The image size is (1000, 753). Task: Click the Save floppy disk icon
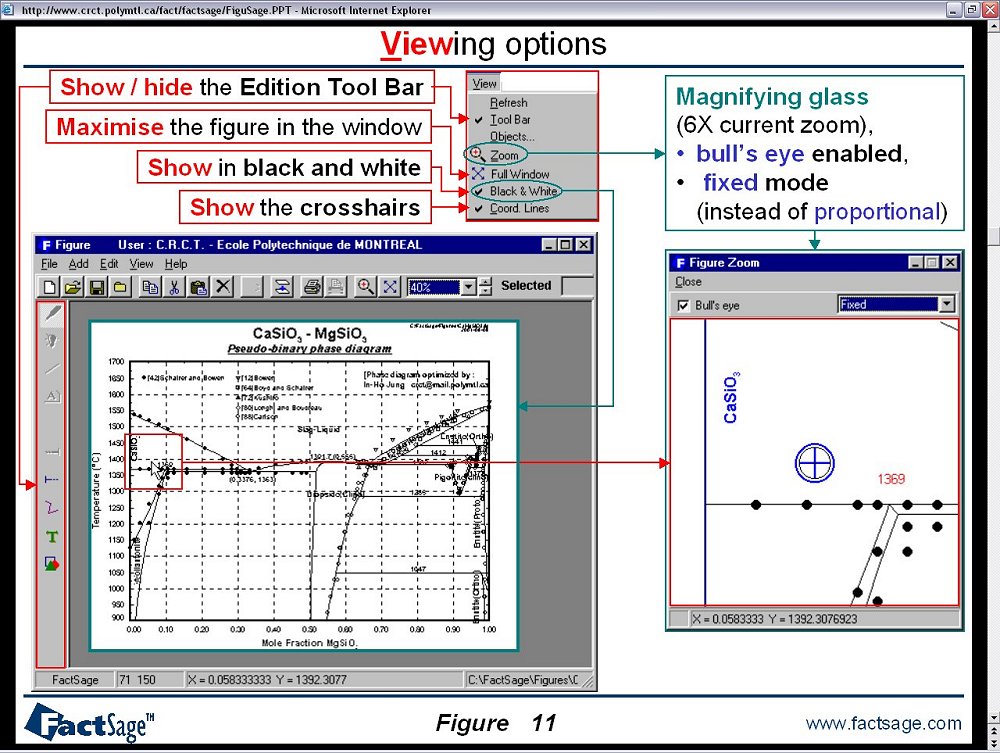coord(97,287)
